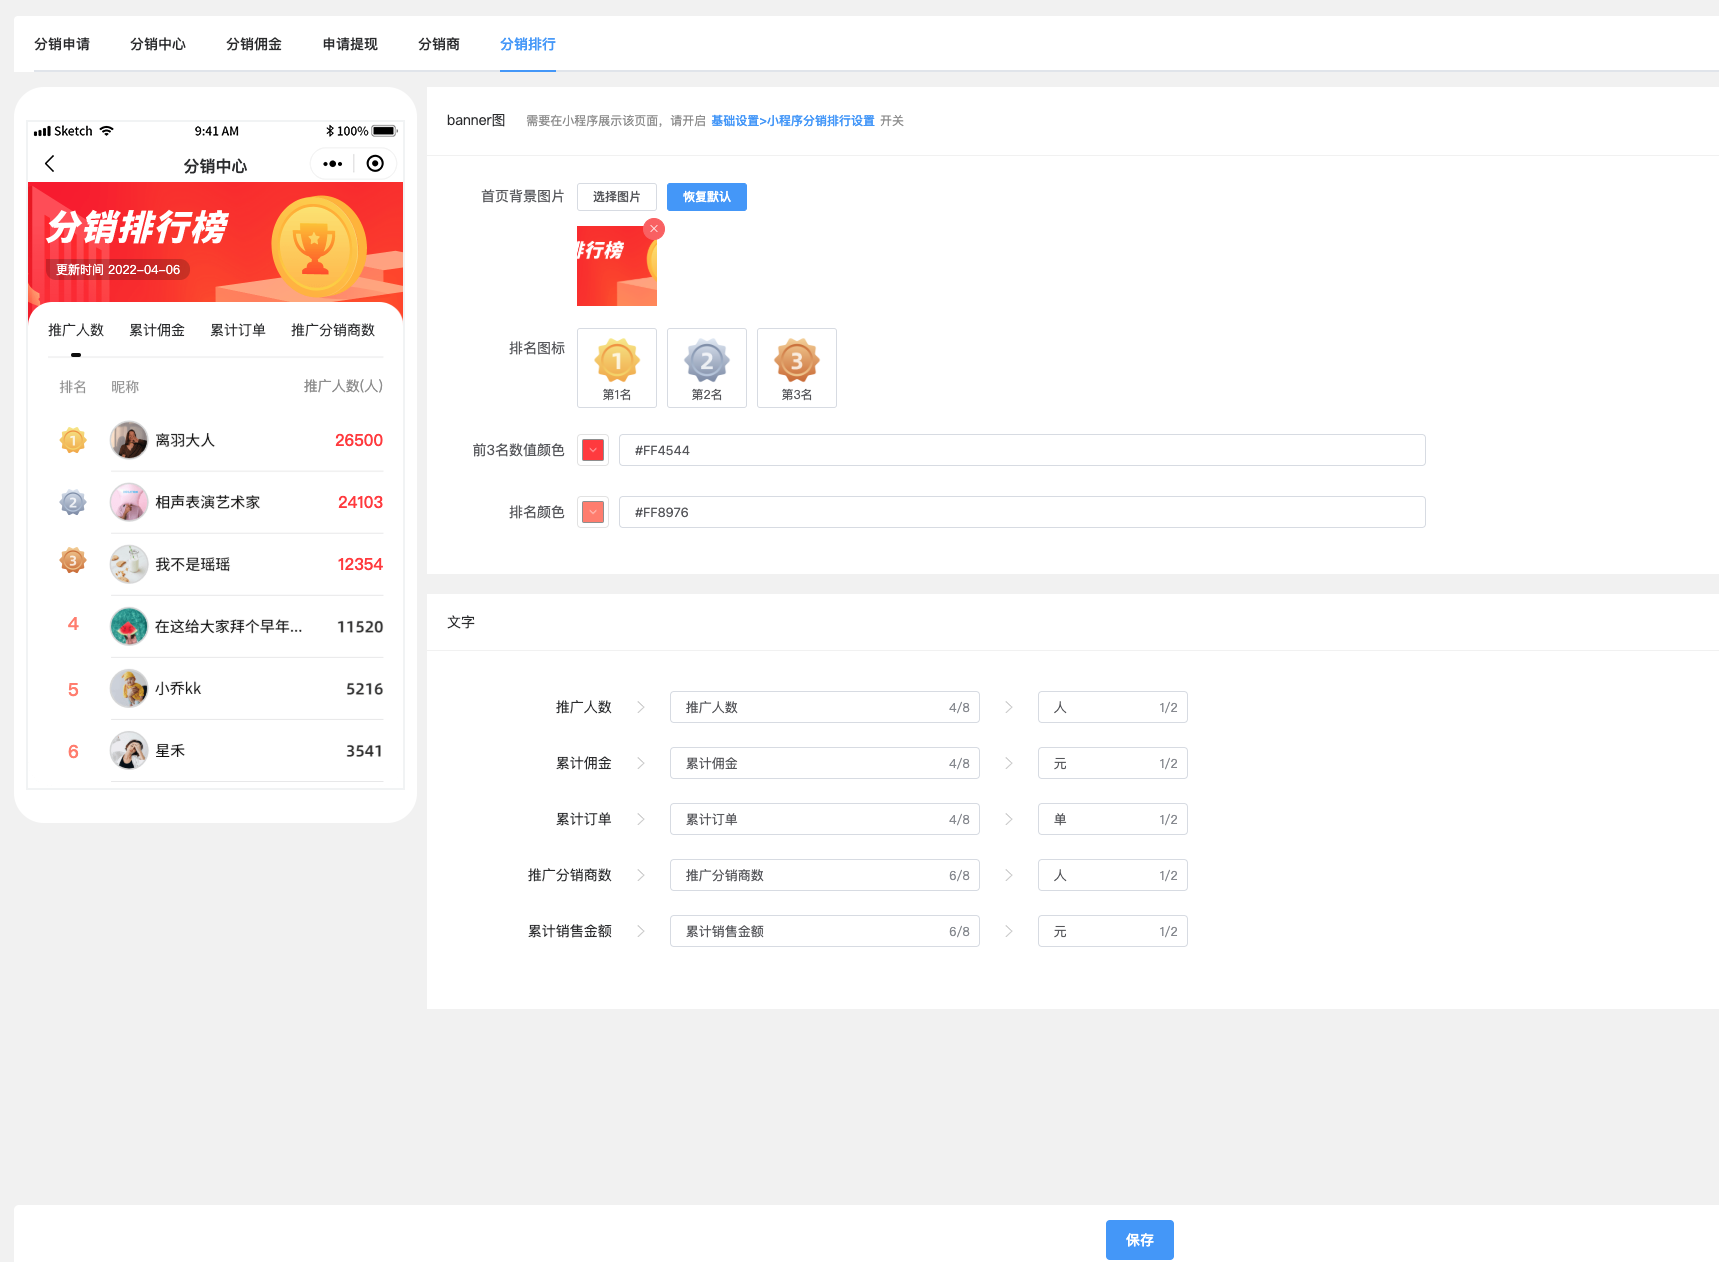Click the #FF8976 color value field
This screenshot has height=1262, width=1719.
1022,512
